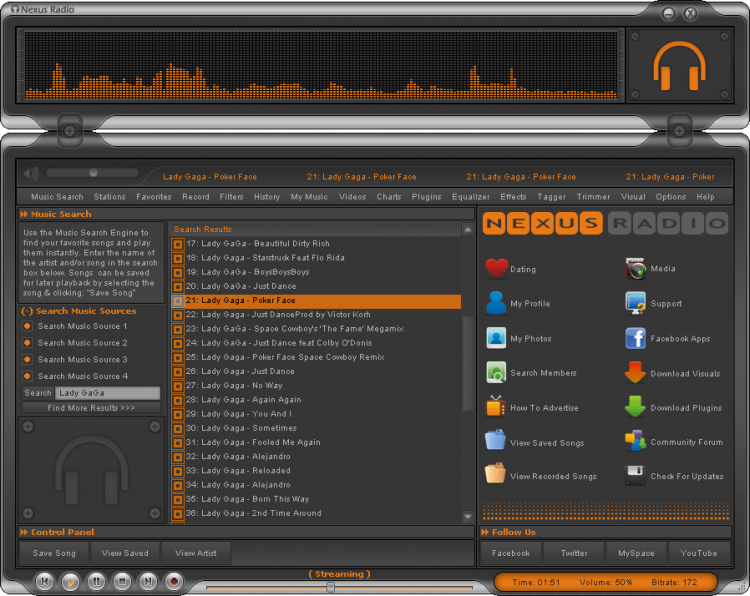Image resolution: width=750 pixels, height=596 pixels.
Task: Toggle the box beside 21: Poker Face
Action: pos(178,301)
